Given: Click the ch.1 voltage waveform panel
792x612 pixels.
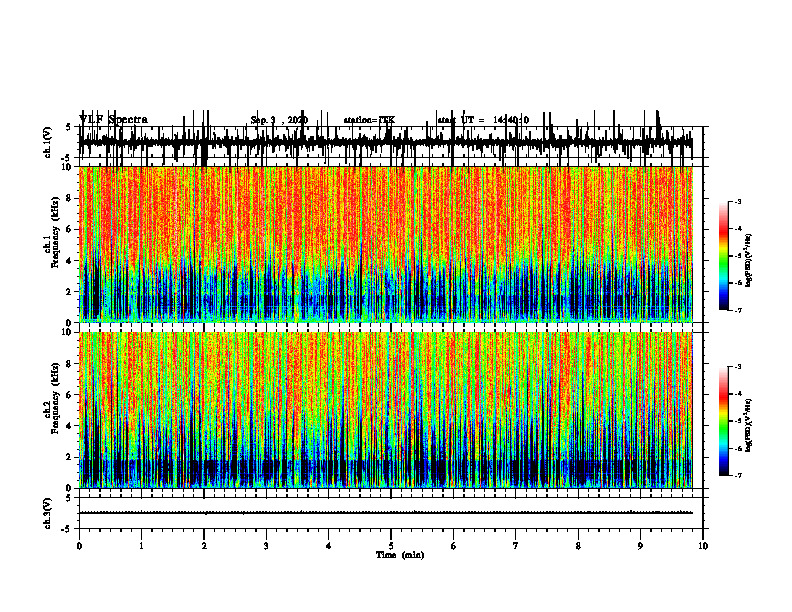Looking at the screenshot, I should (390, 142).
